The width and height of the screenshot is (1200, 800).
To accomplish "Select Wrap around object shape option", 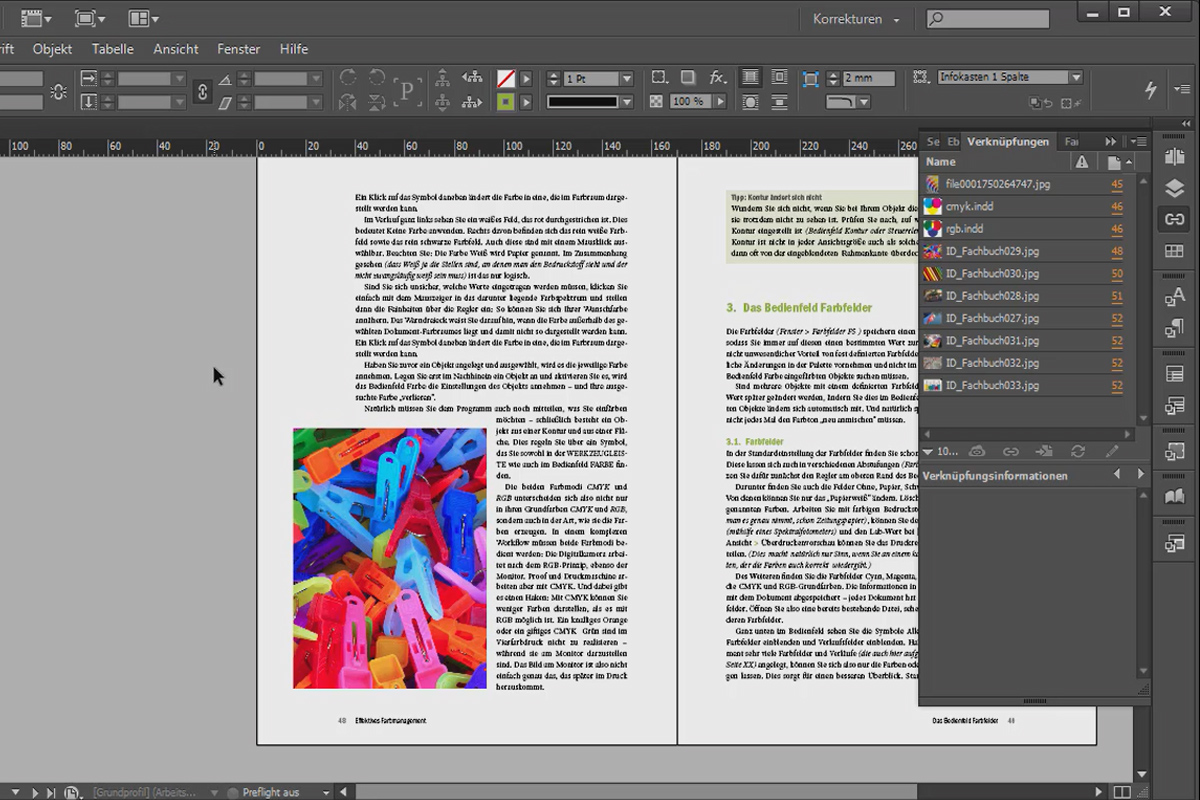I will pos(750,102).
